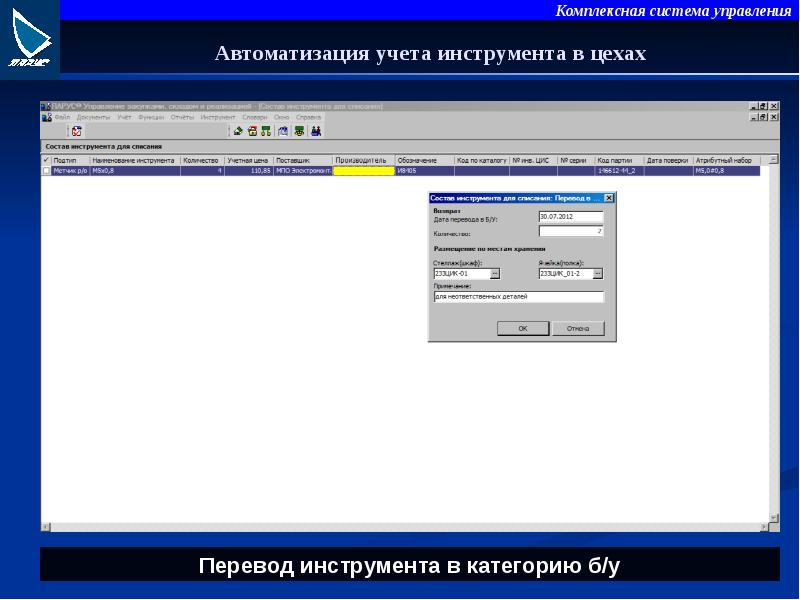Click the green hierarchy tree toolbar icon

tap(265, 131)
